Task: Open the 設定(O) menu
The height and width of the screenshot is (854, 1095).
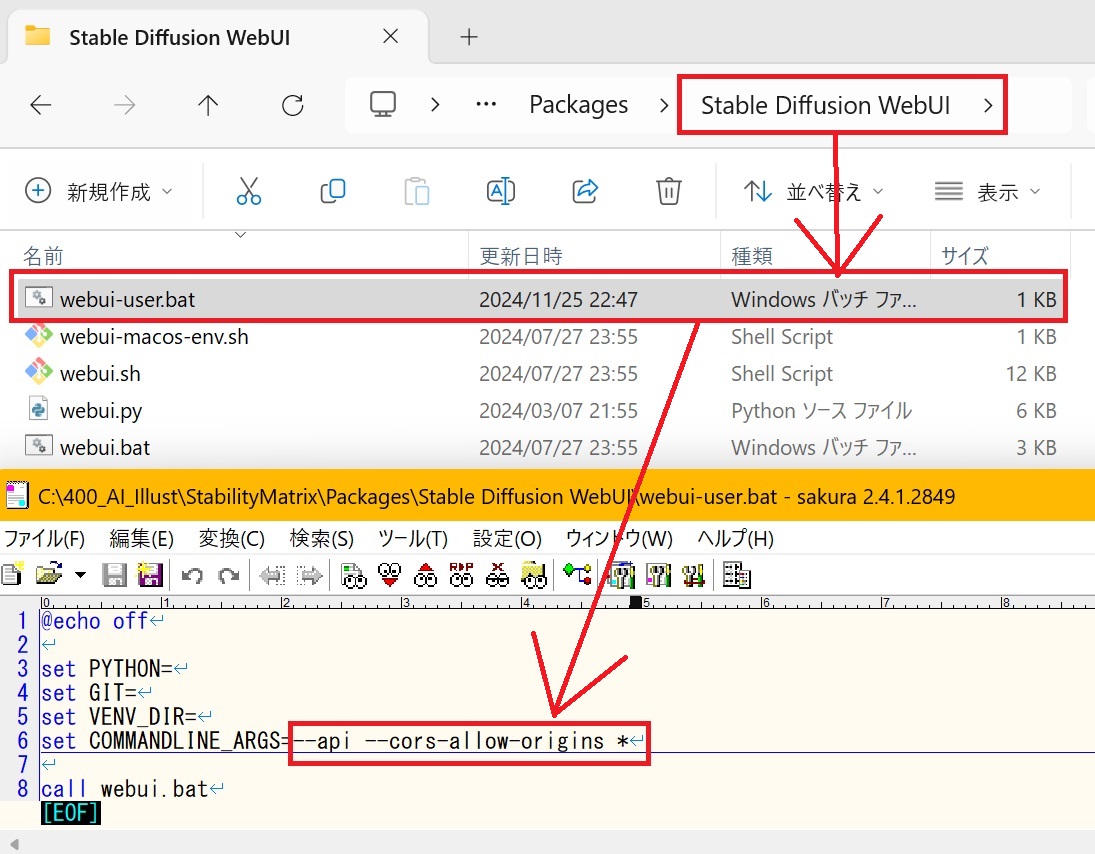Action: 507,538
